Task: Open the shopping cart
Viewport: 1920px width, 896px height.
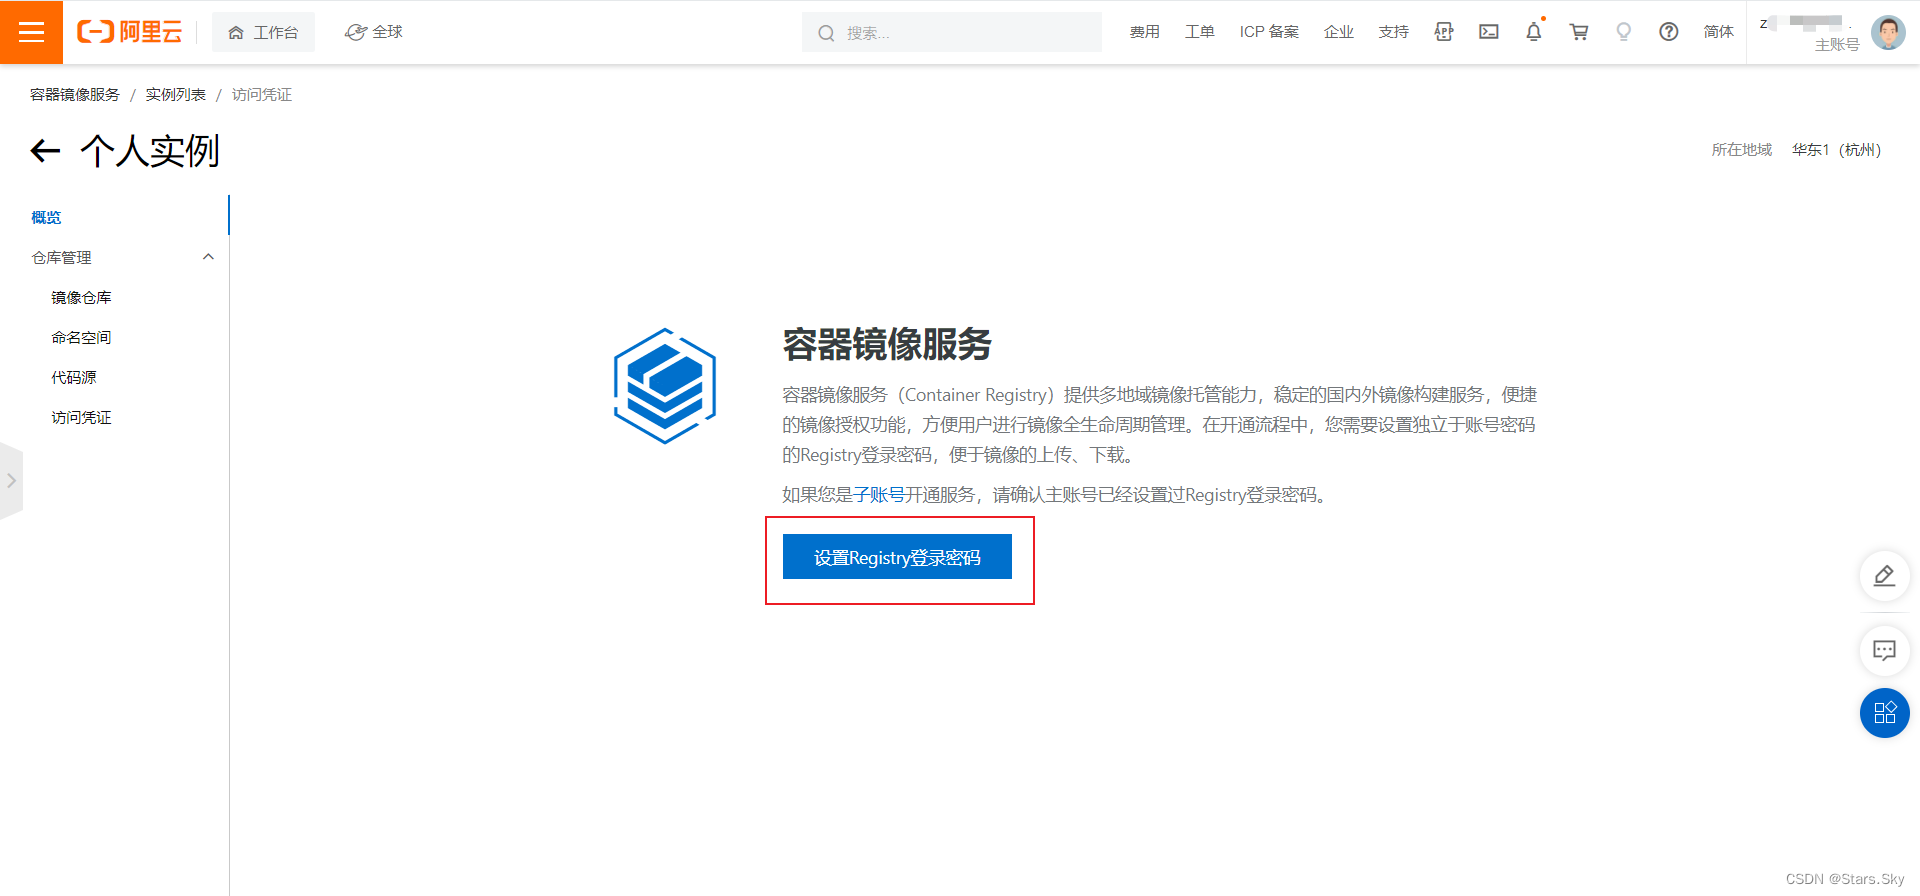Action: tap(1579, 32)
